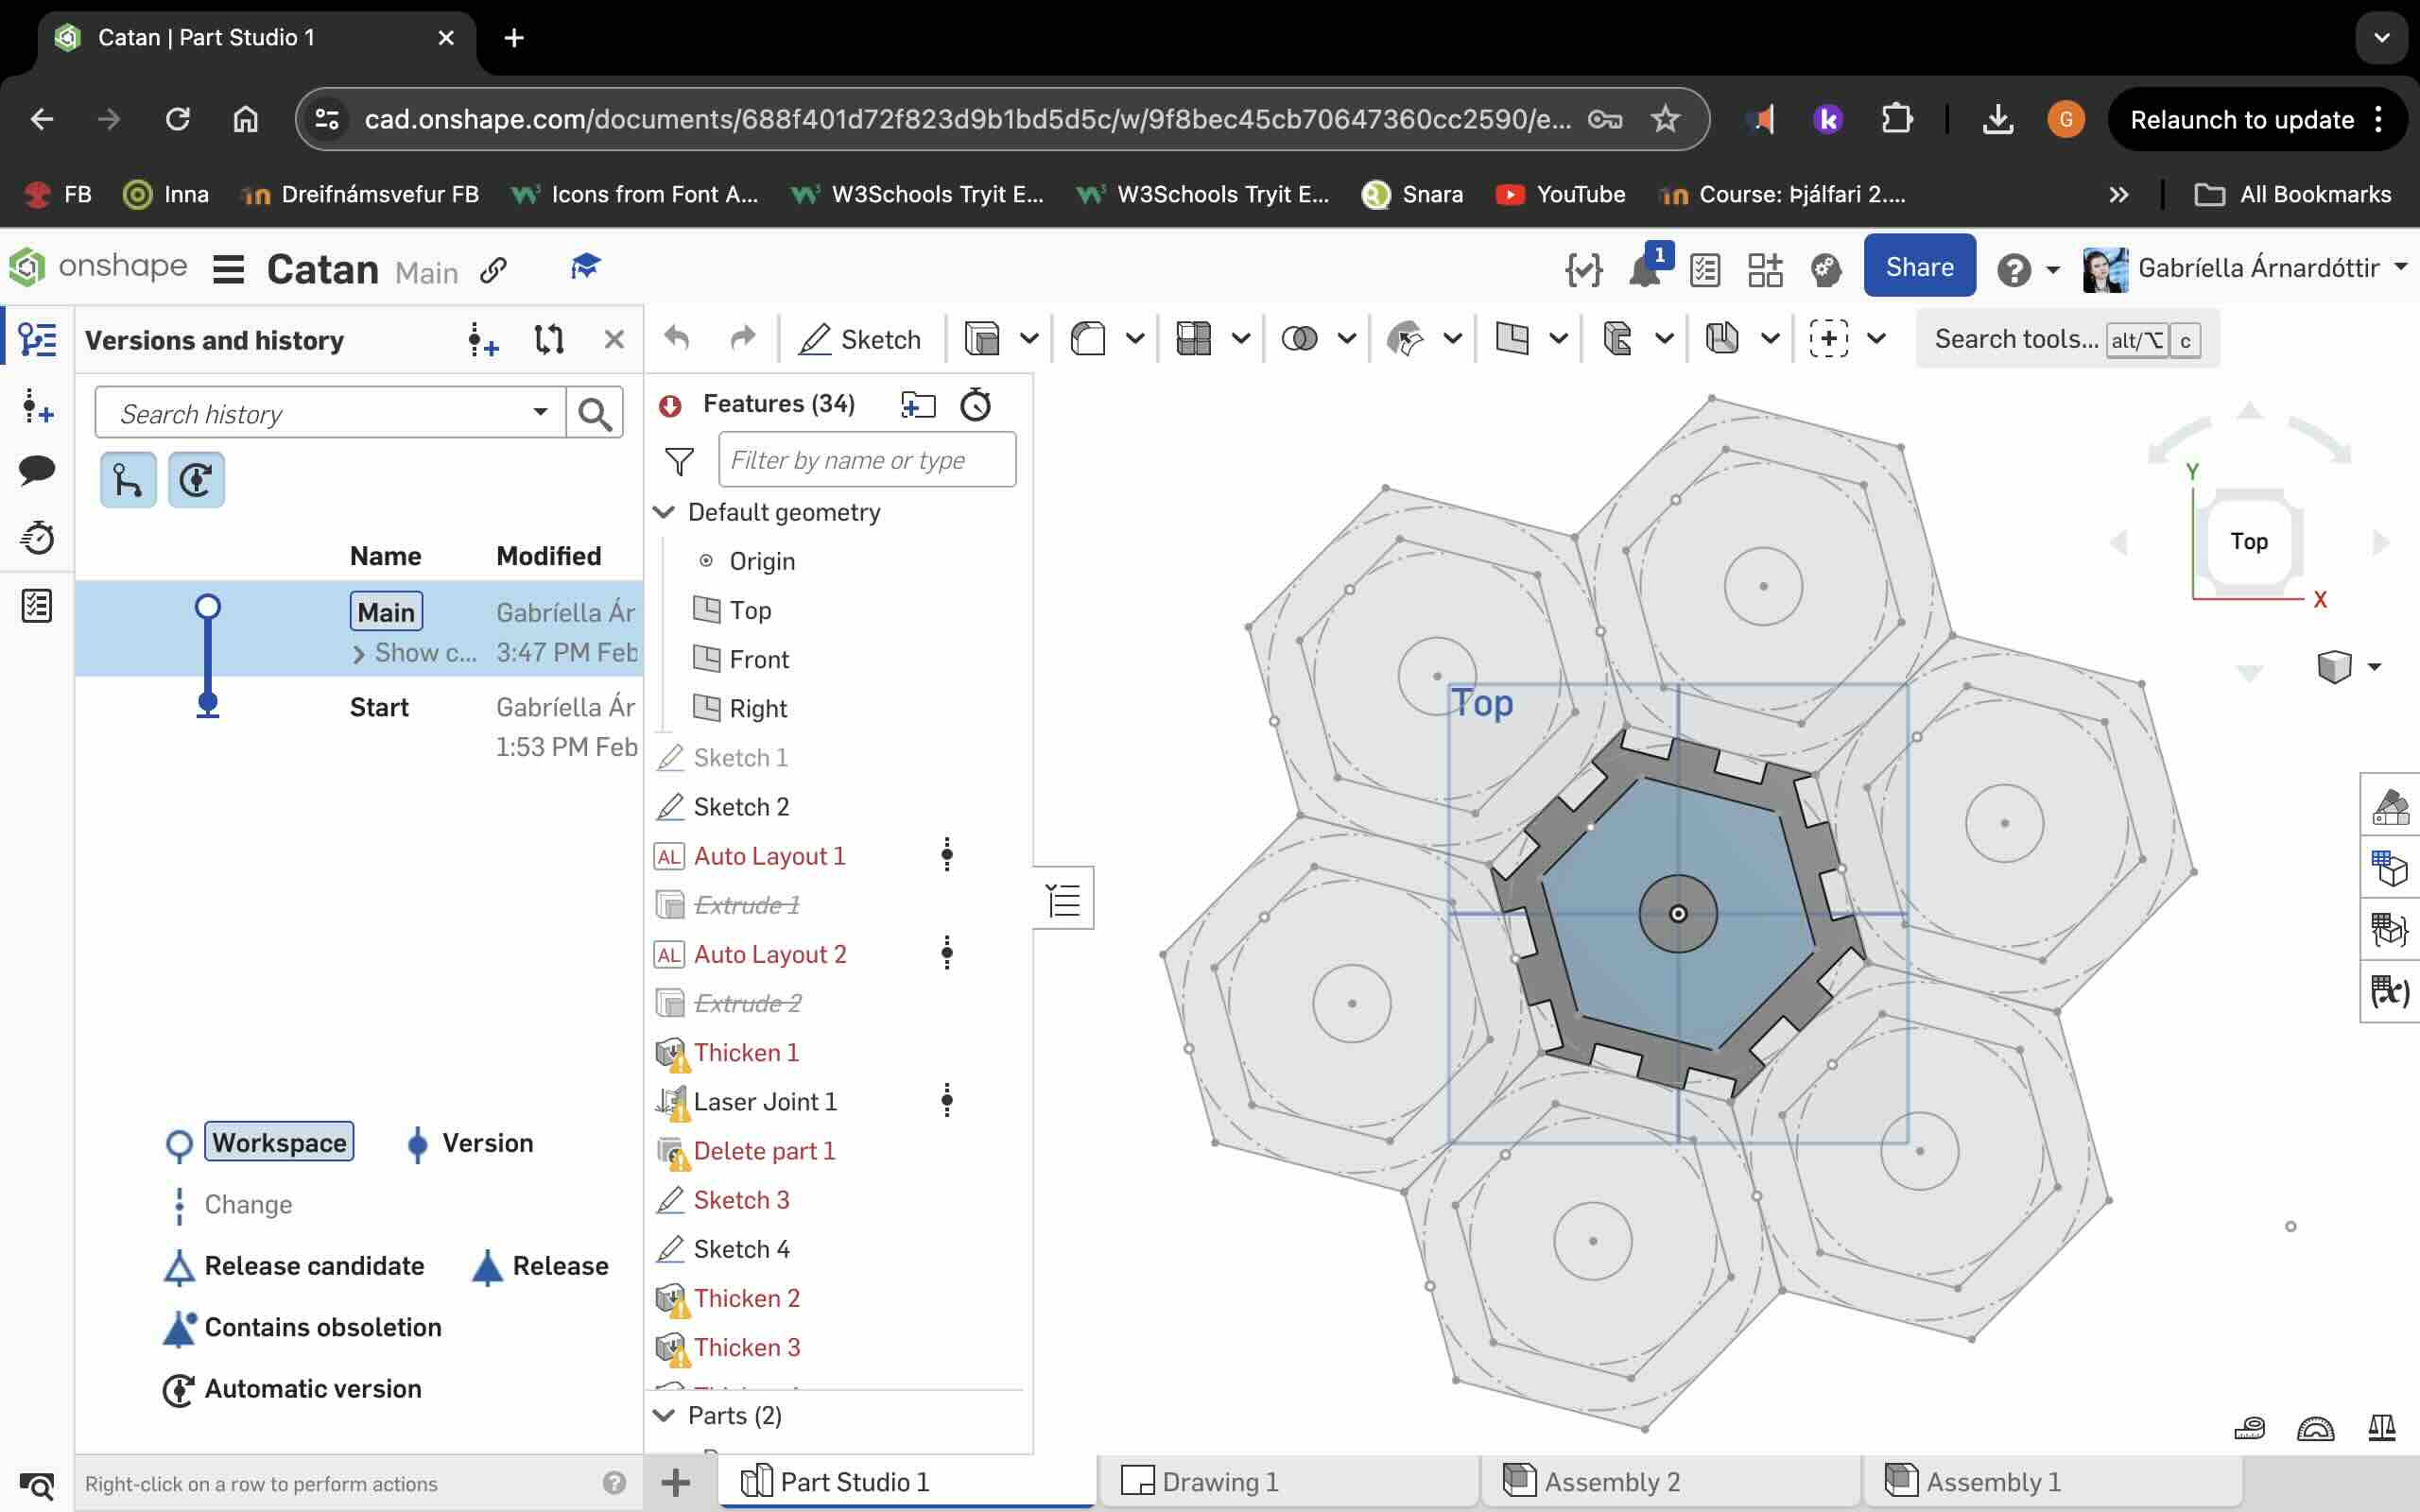Click the Create version icon in history panel

[x=483, y=340]
